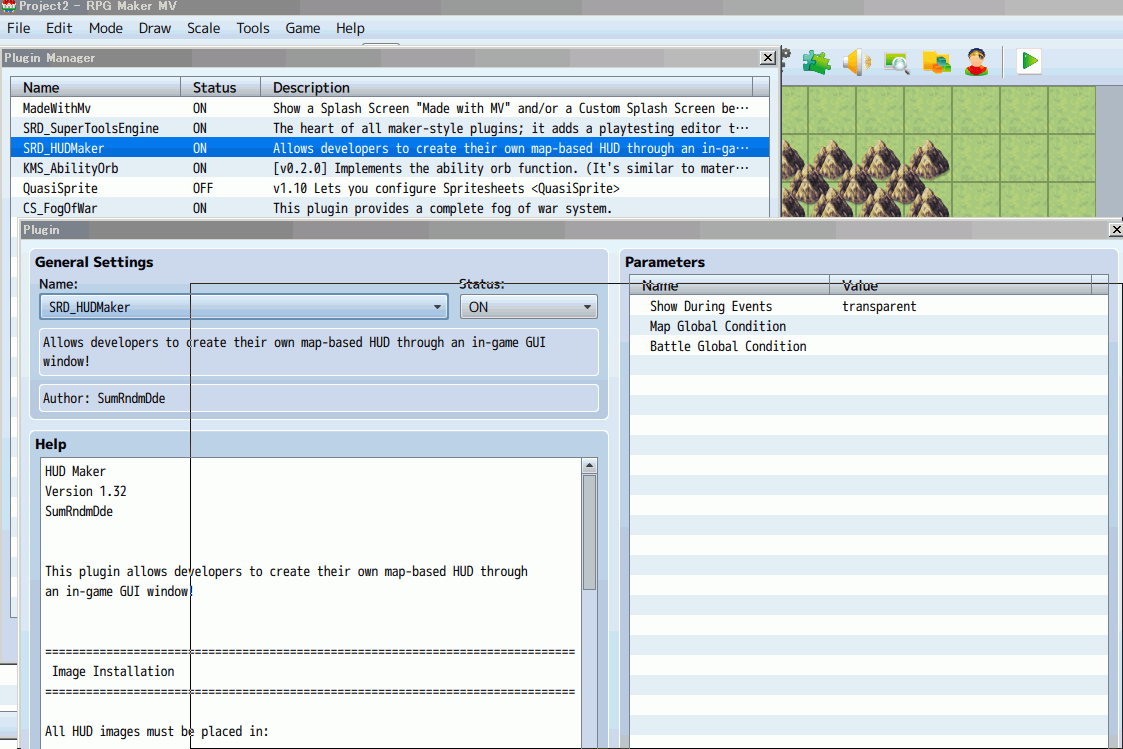Click the 'transparent' parameter value

pyautogui.click(x=879, y=306)
